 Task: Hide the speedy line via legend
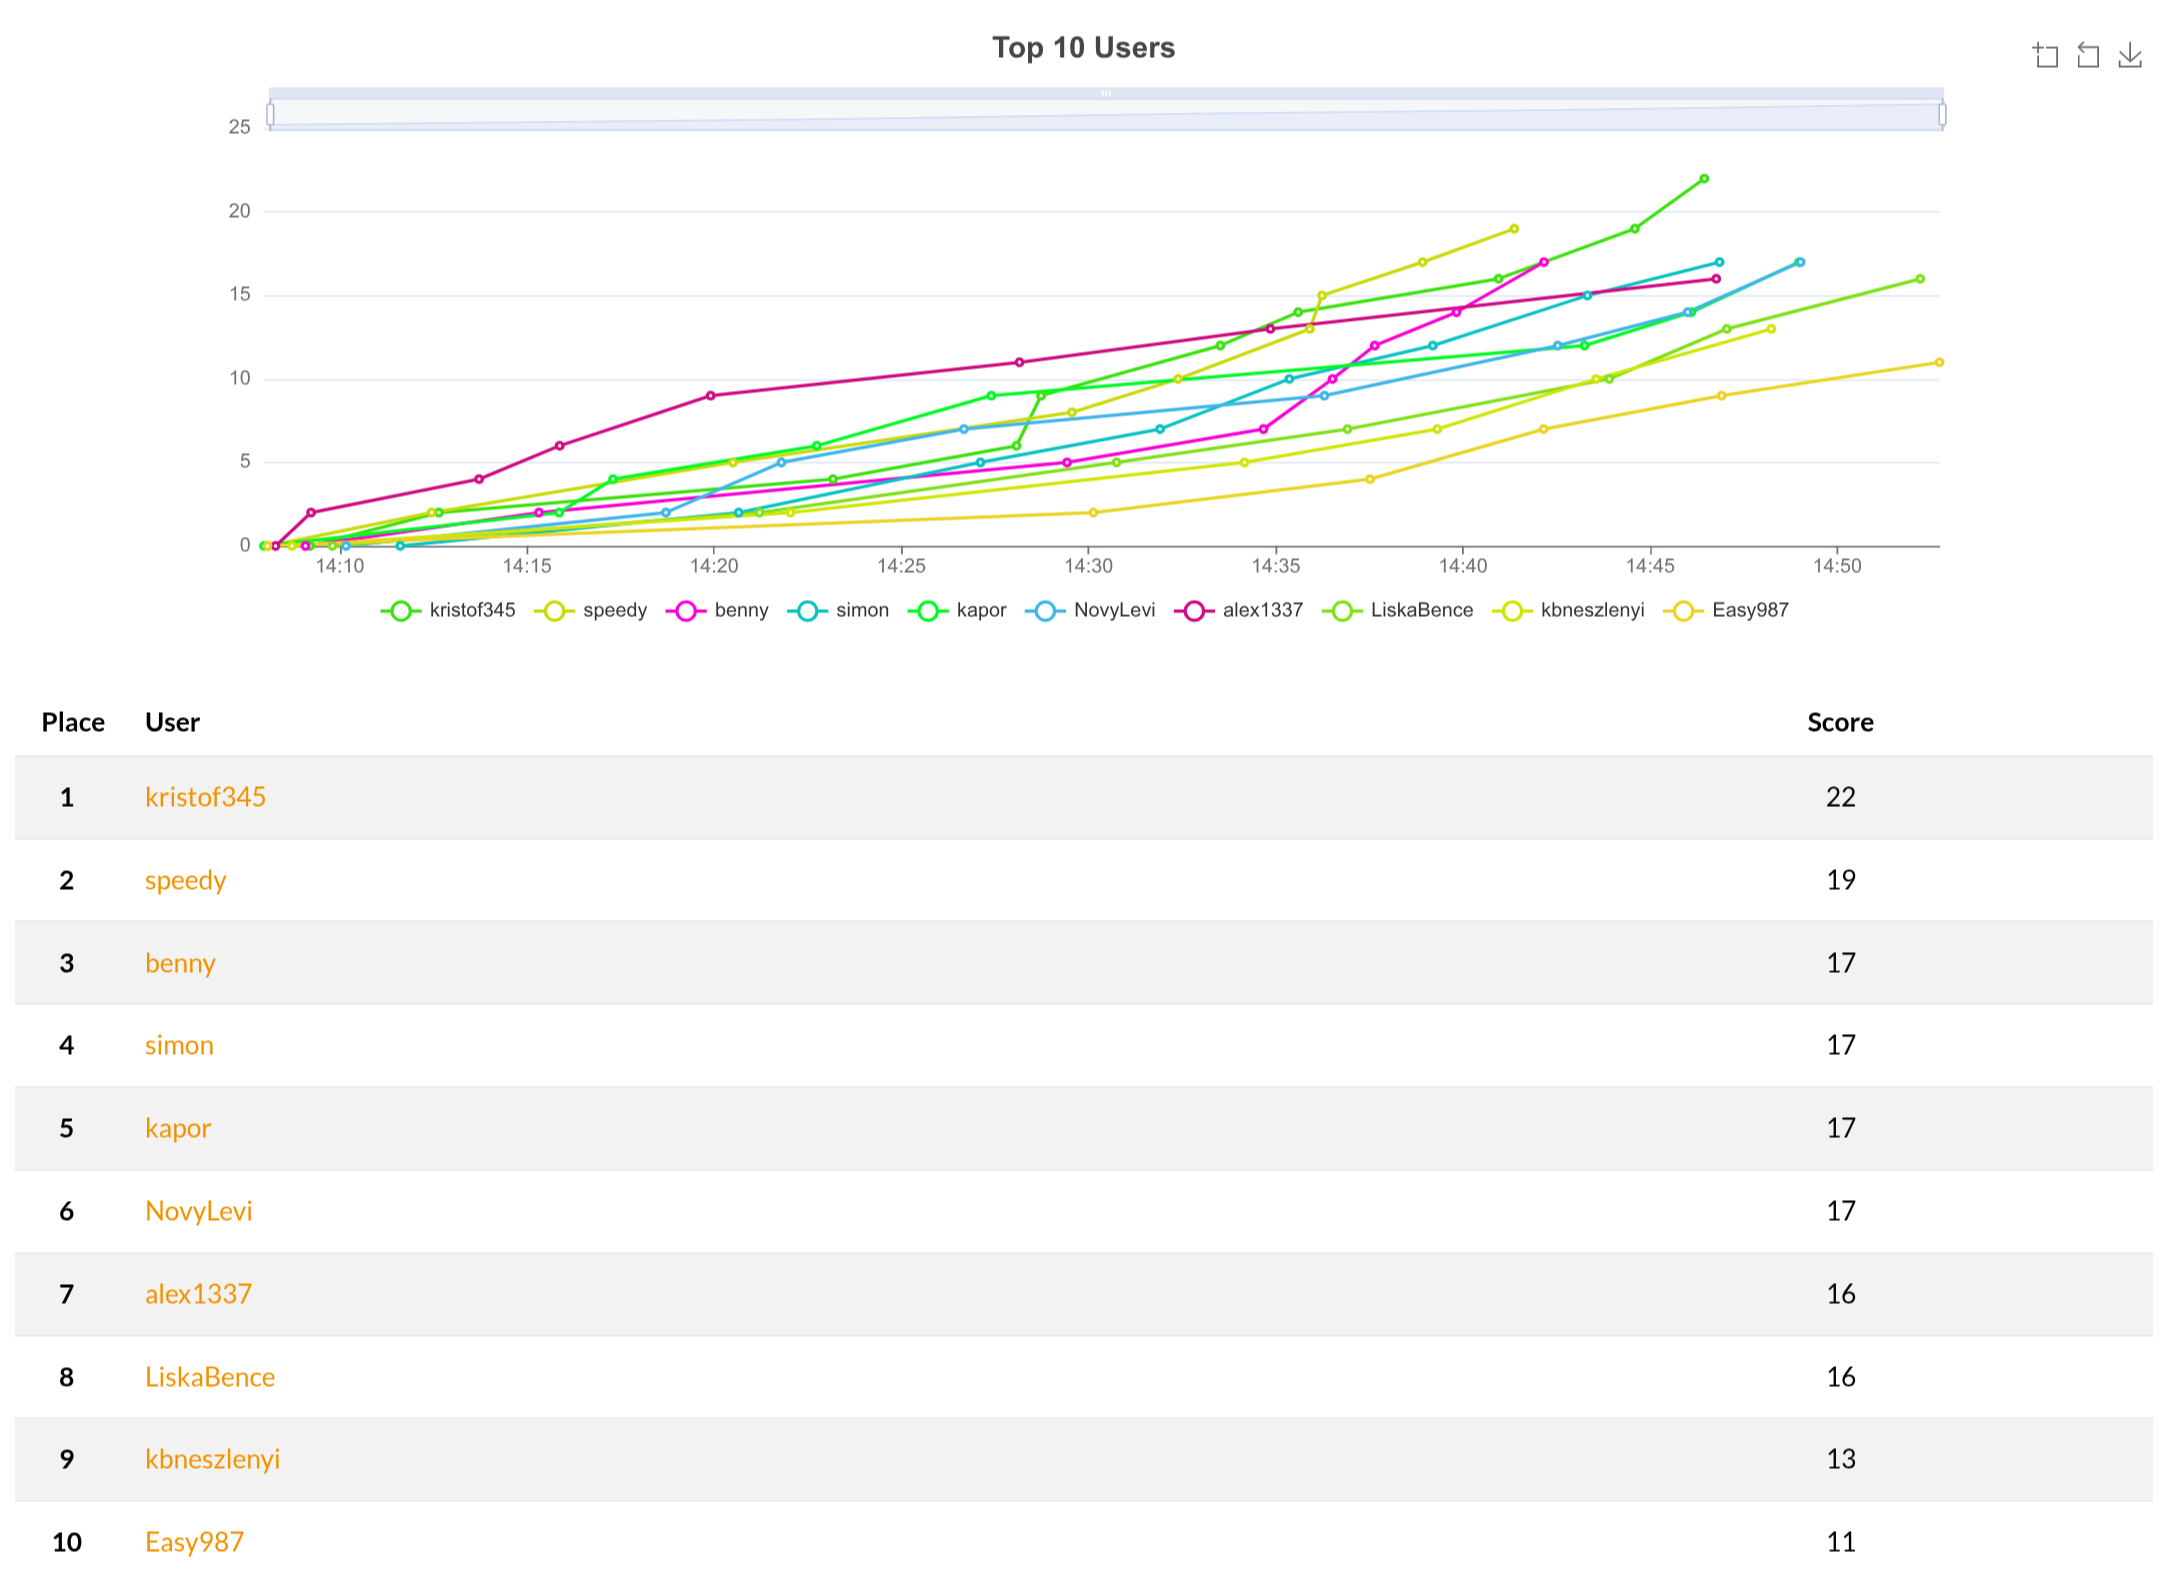point(591,610)
